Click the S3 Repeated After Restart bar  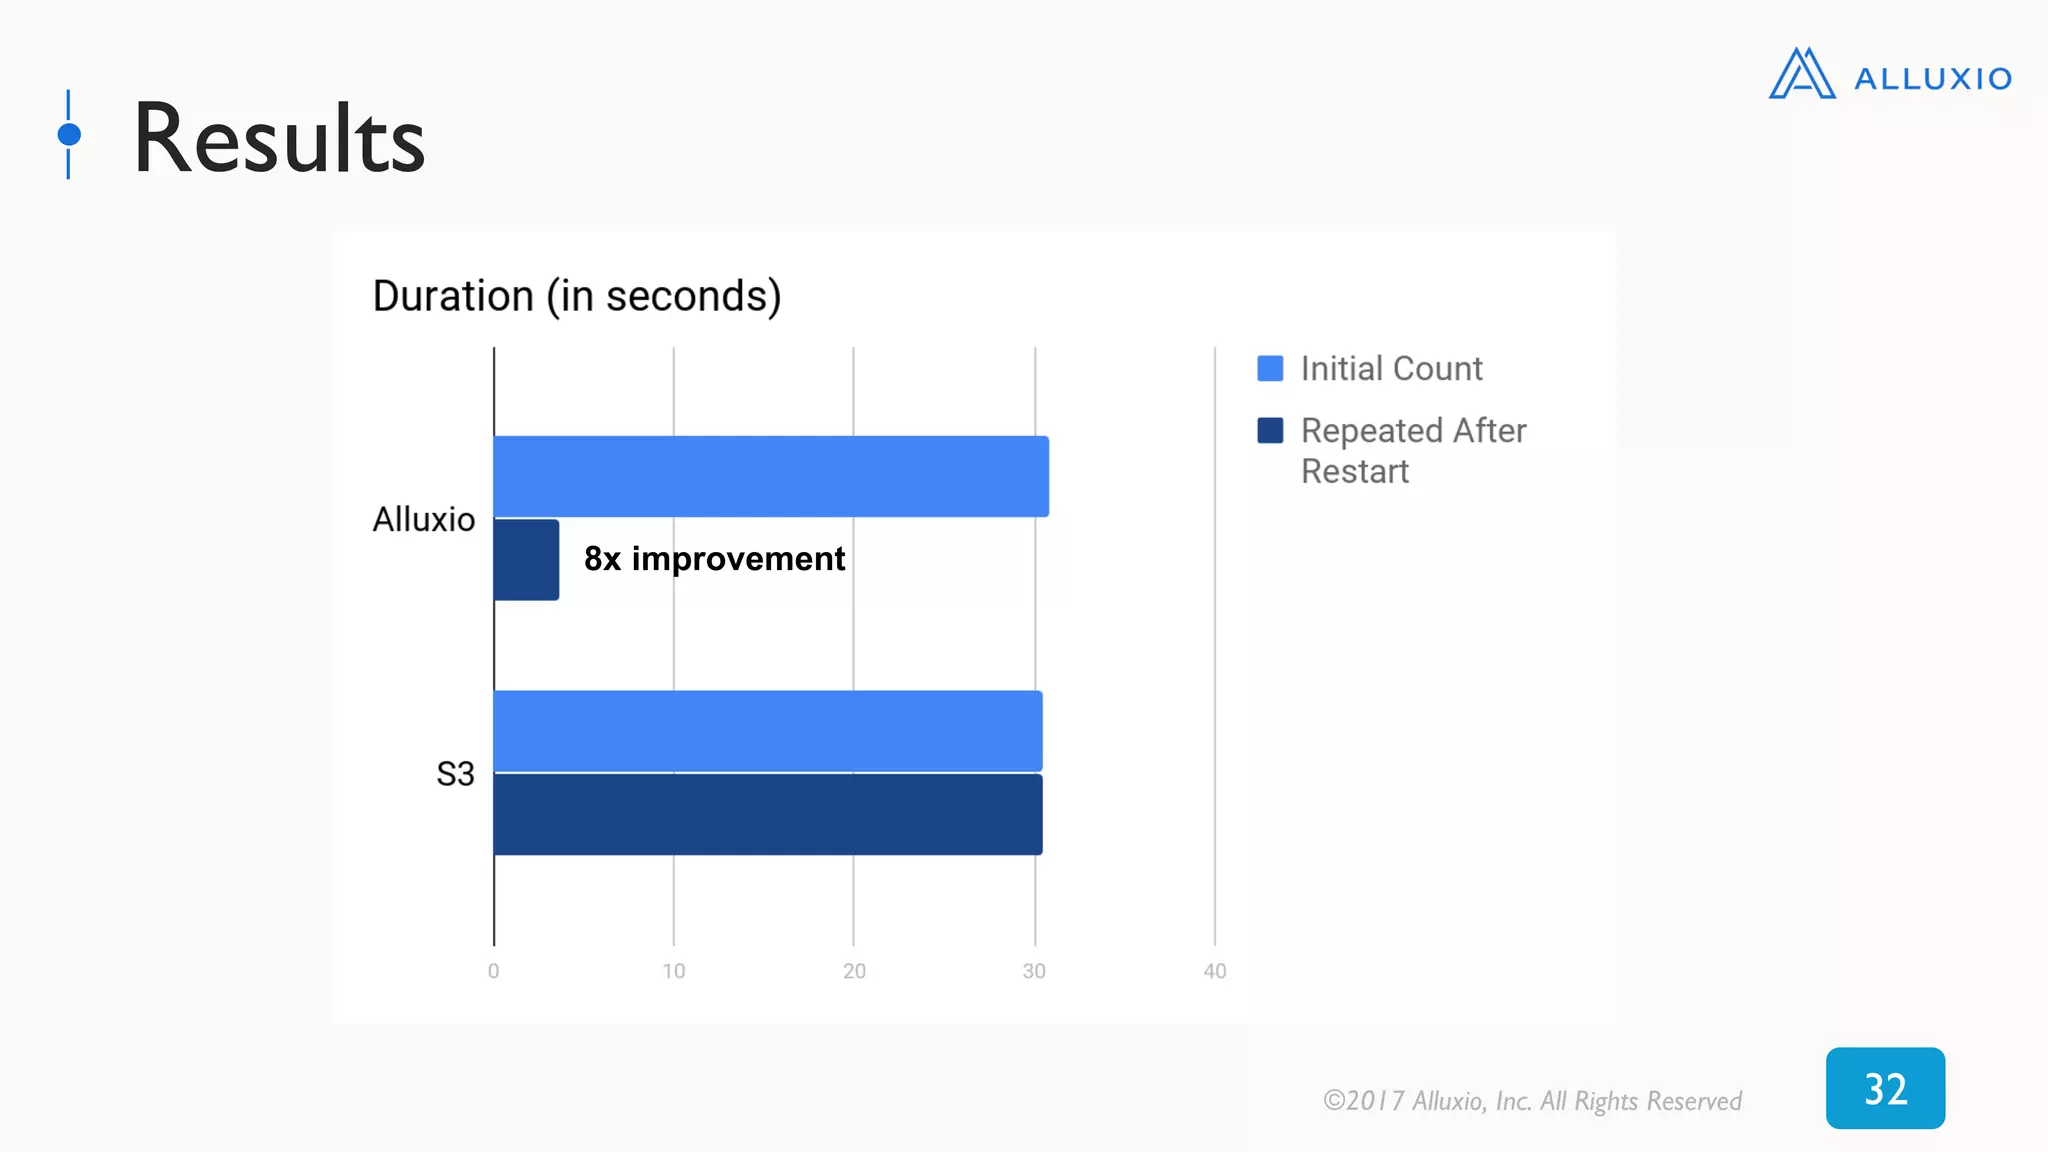(x=768, y=815)
